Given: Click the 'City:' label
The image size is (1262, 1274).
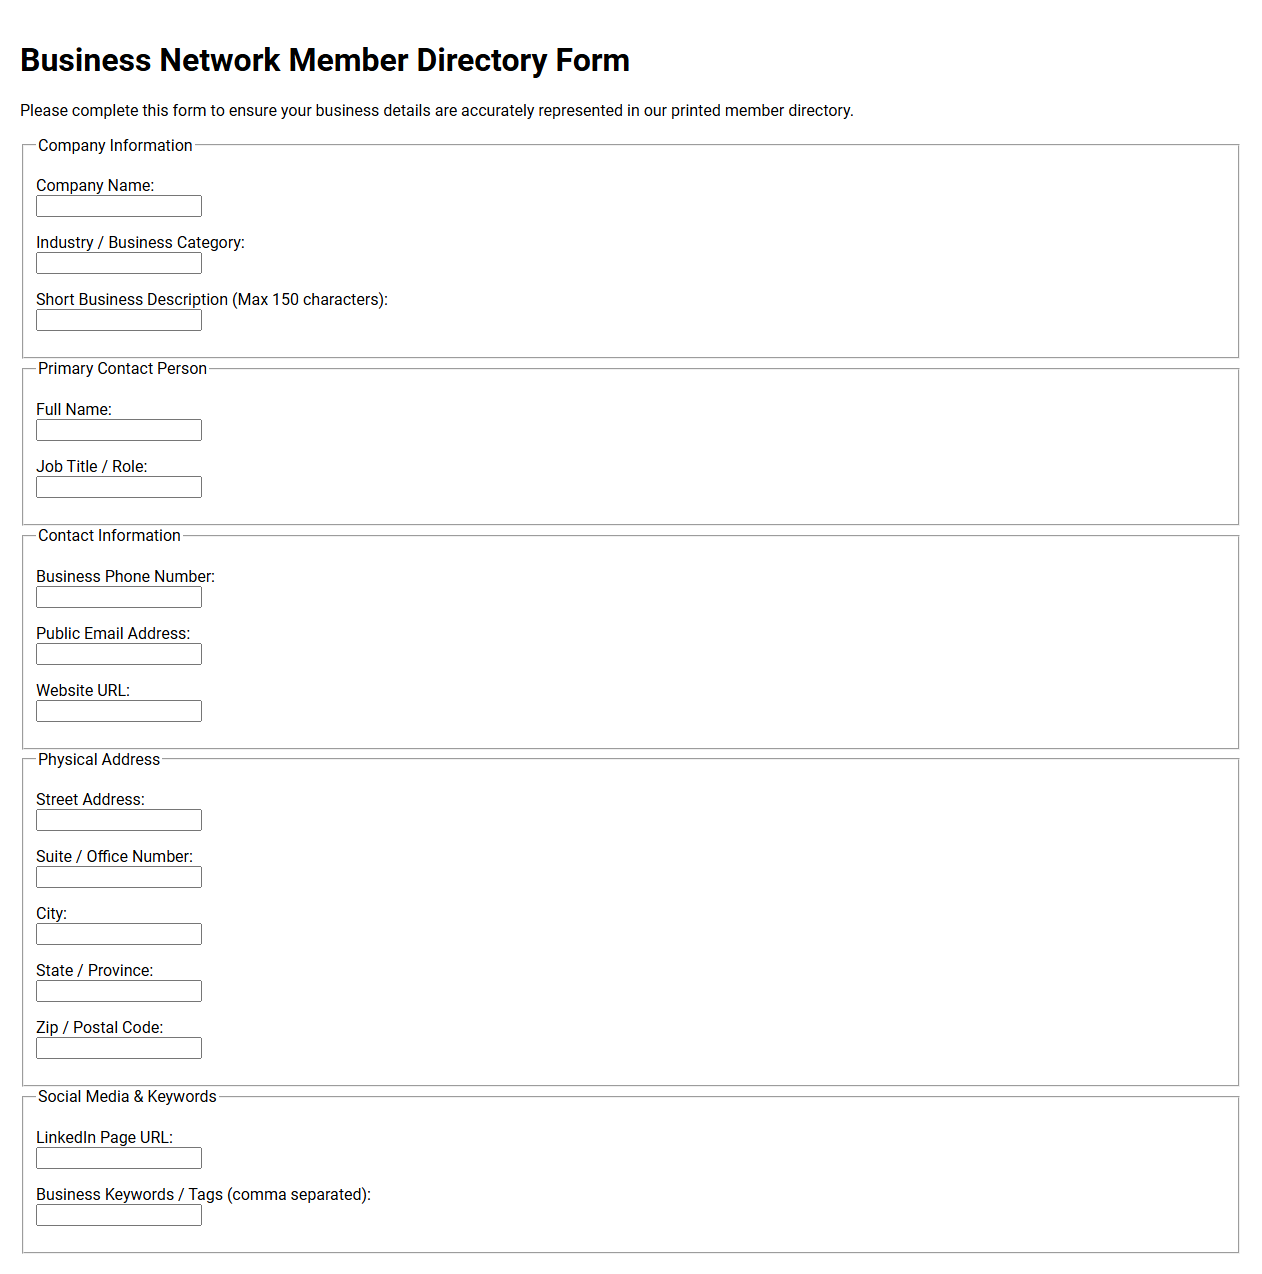Looking at the screenshot, I should [52, 913].
